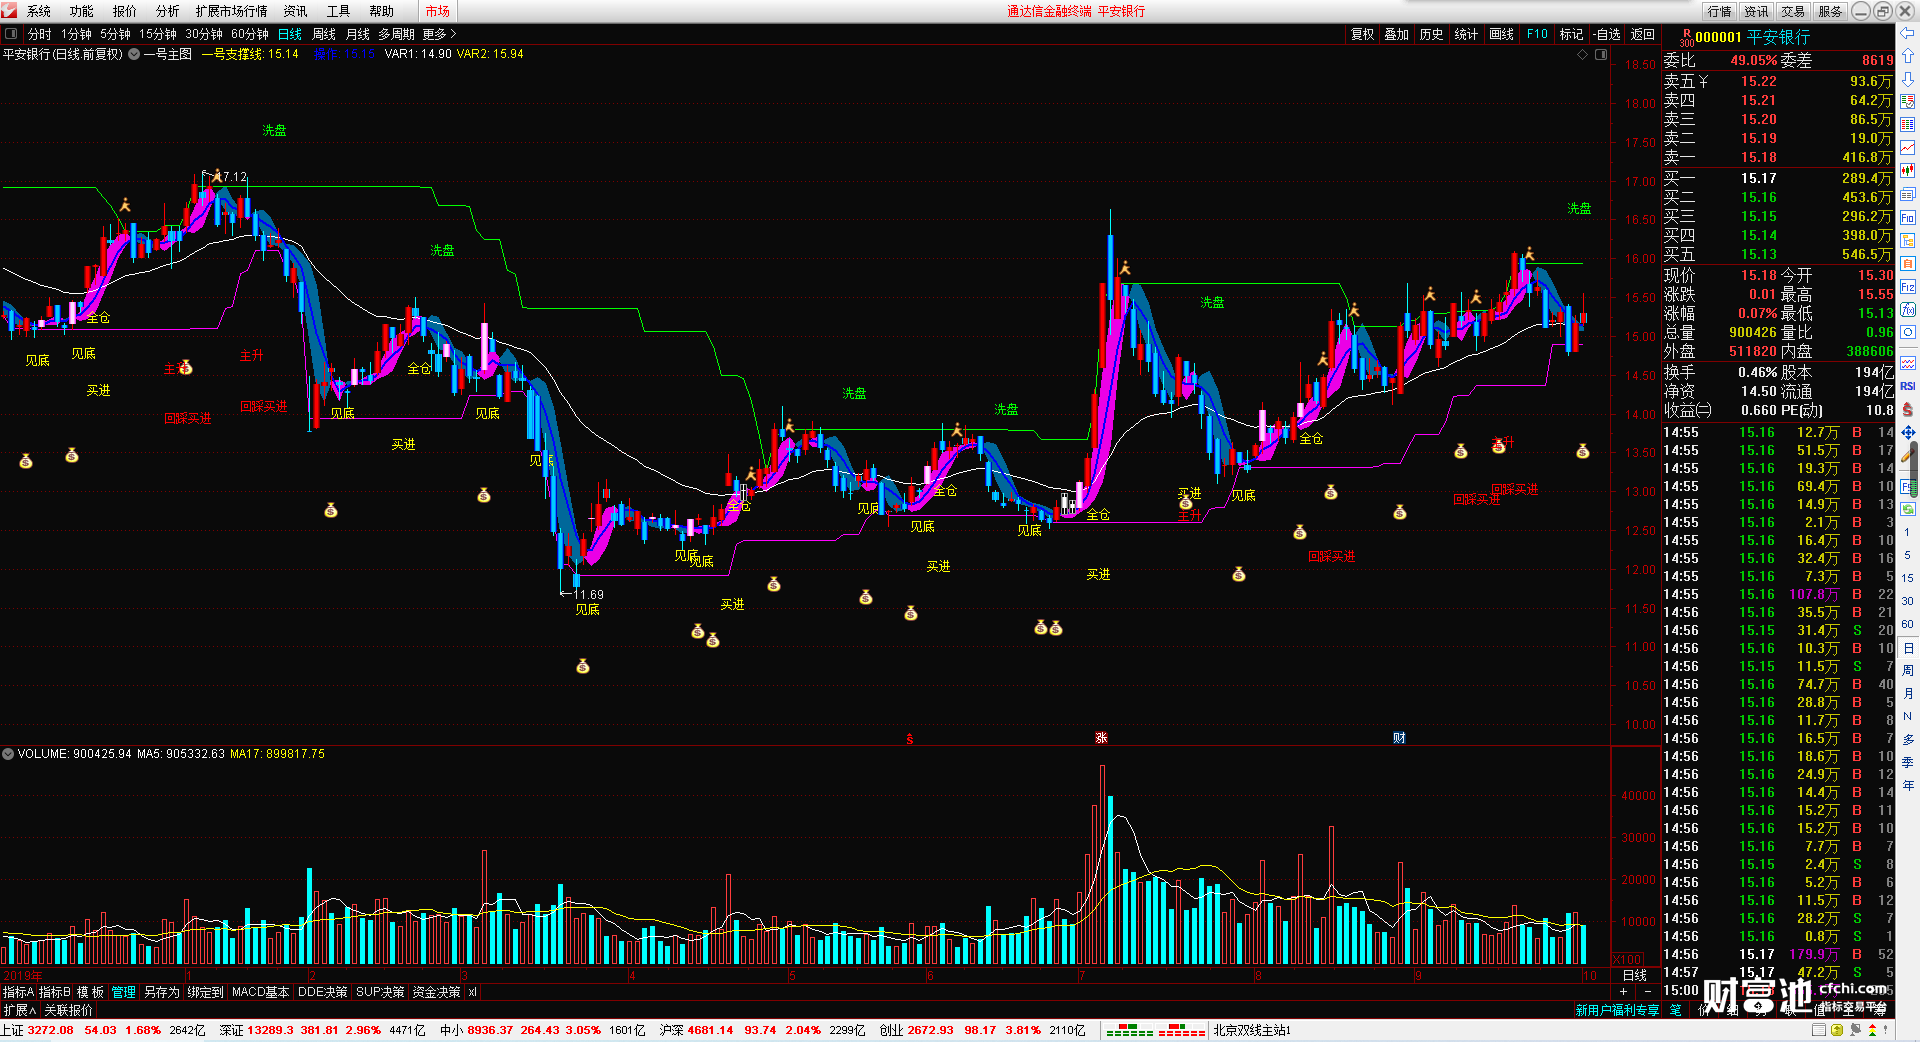Screen dimensions: 1920x1042
Task: Open the 多周期 multi-period view
Action: [x=396, y=34]
